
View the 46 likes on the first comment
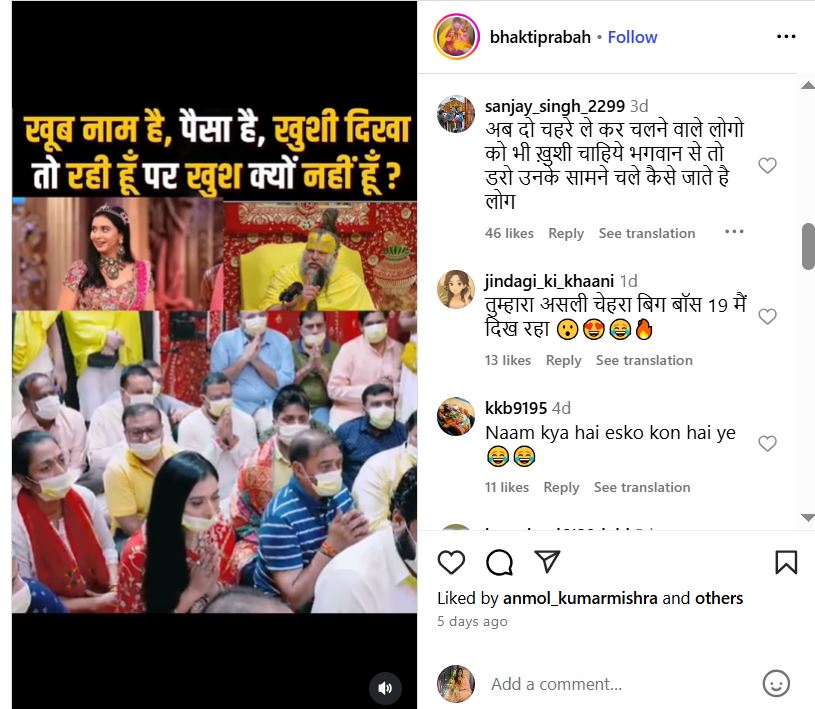(x=509, y=233)
